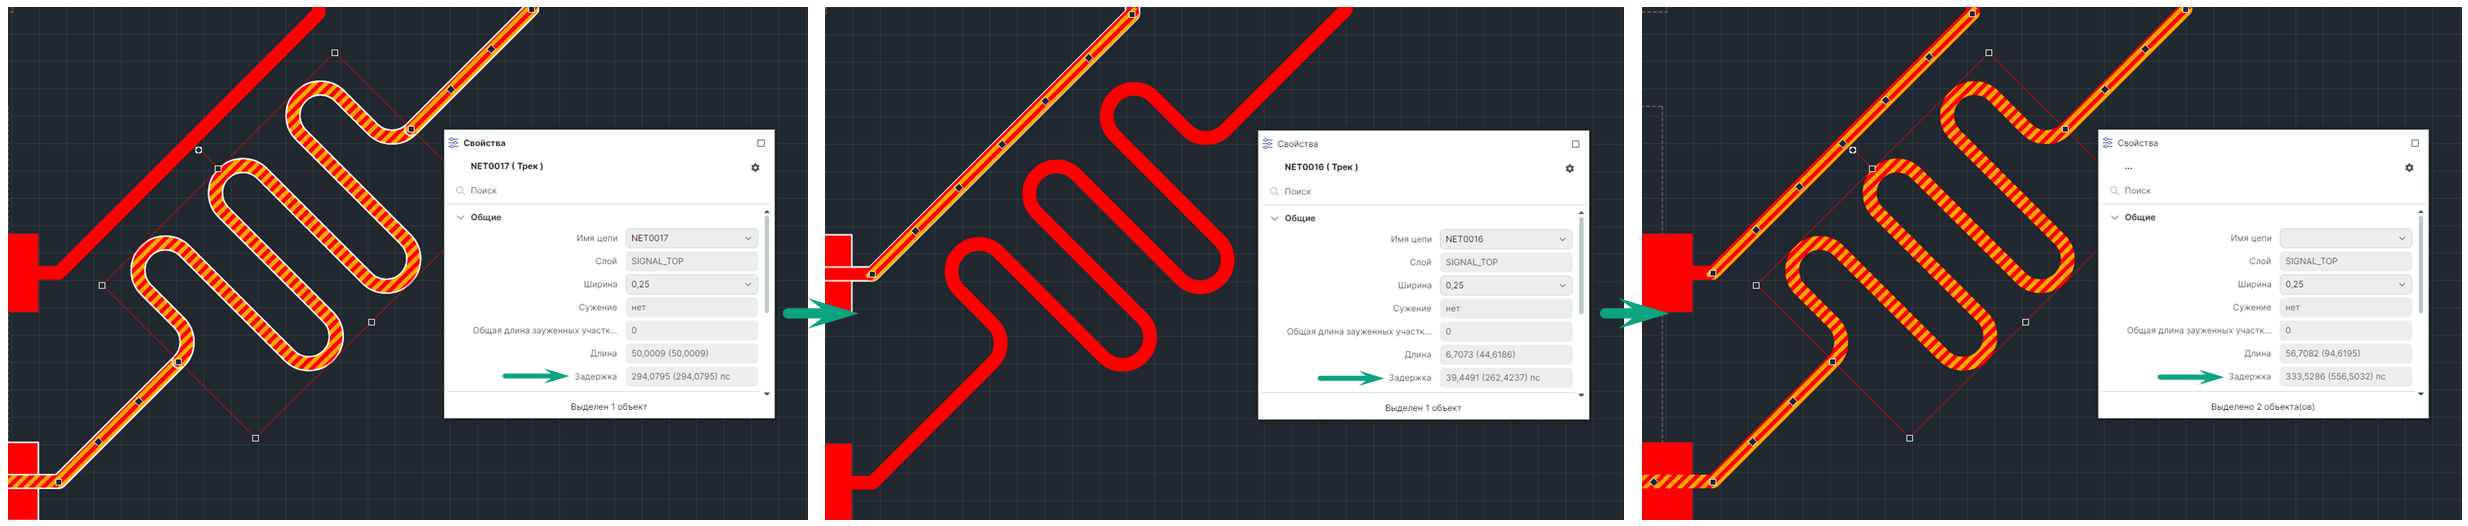The width and height of the screenshot is (2468, 526).
Task: Click Слой SIGNAL_TOP field in NET0016 panel
Action: coord(1506,262)
